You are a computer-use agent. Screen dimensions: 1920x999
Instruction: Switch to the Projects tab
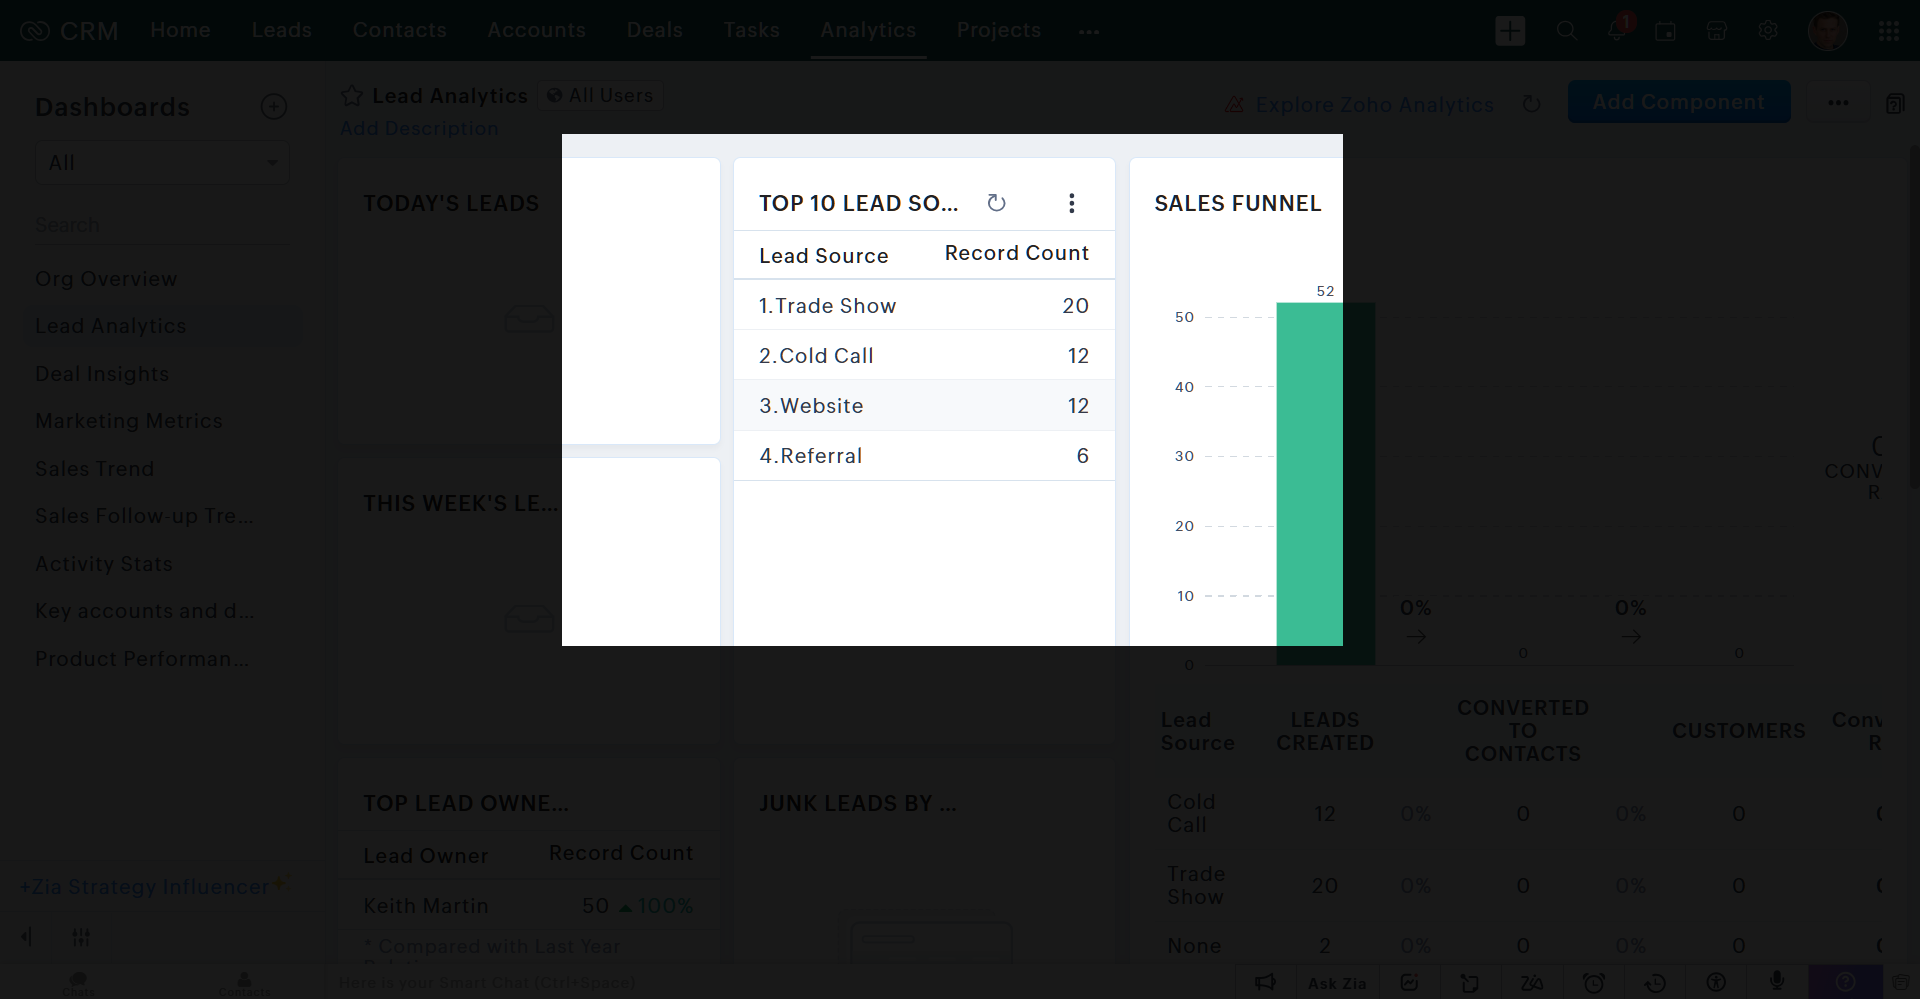[998, 30]
